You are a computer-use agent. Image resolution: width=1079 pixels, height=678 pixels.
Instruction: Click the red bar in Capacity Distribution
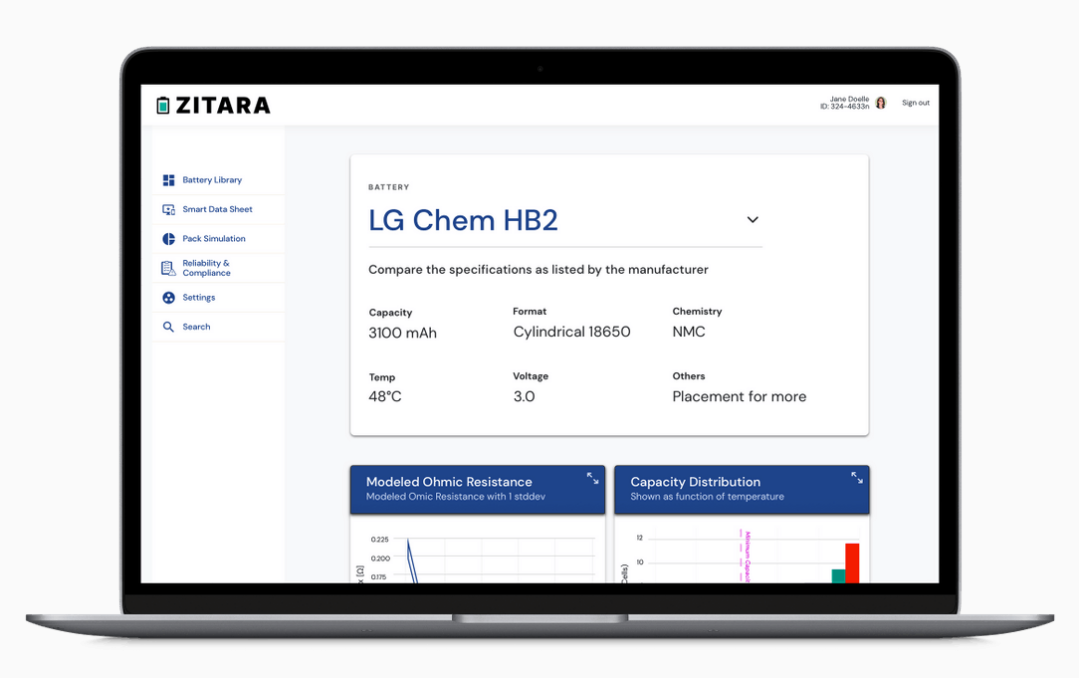[852, 563]
